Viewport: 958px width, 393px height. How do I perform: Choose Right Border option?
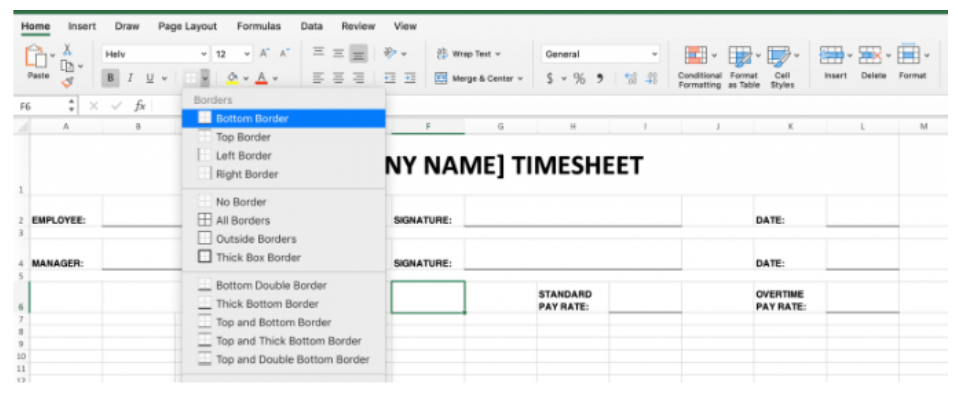(283, 174)
